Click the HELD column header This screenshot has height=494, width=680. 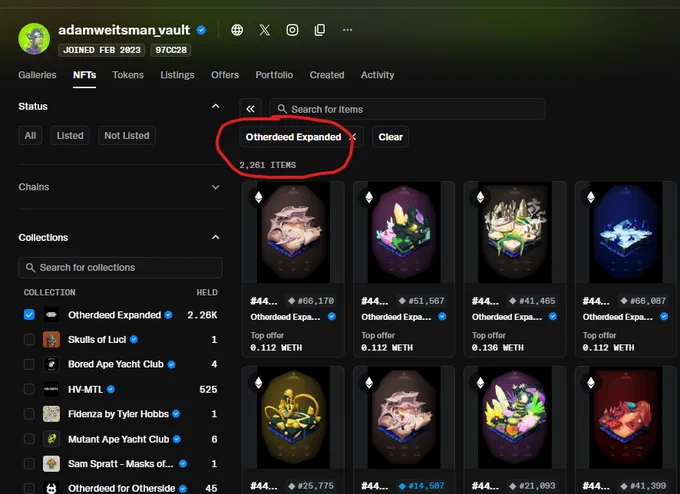207,293
